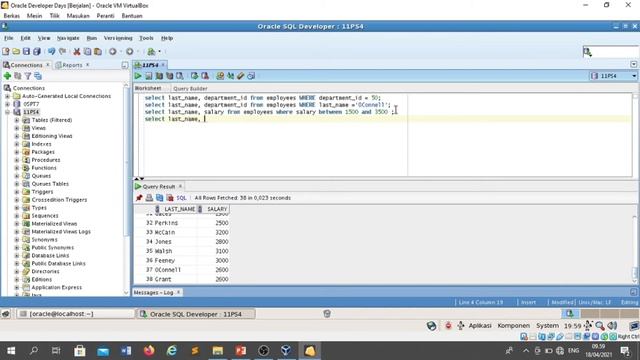
Task: Click the SQL History icon in worksheet toolbar
Action: coord(251,76)
